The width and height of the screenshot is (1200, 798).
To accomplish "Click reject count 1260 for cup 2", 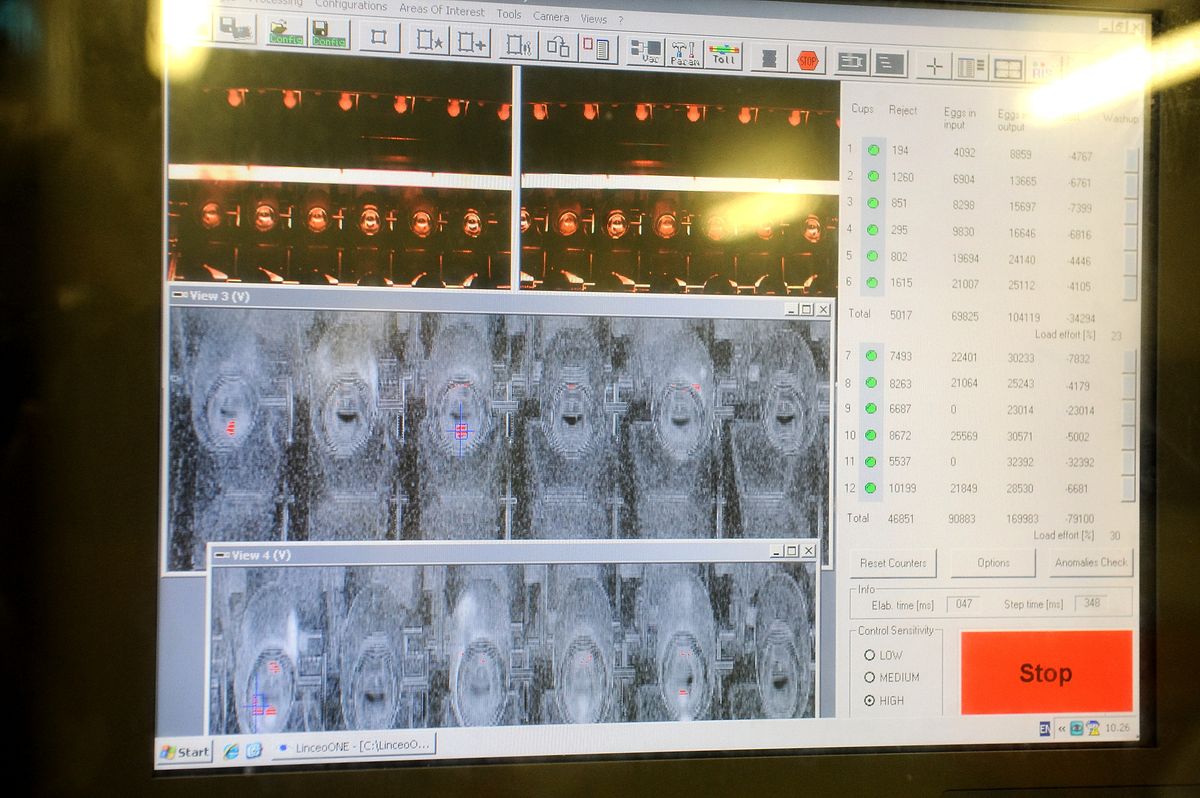I will pyautogui.click(x=903, y=177).
